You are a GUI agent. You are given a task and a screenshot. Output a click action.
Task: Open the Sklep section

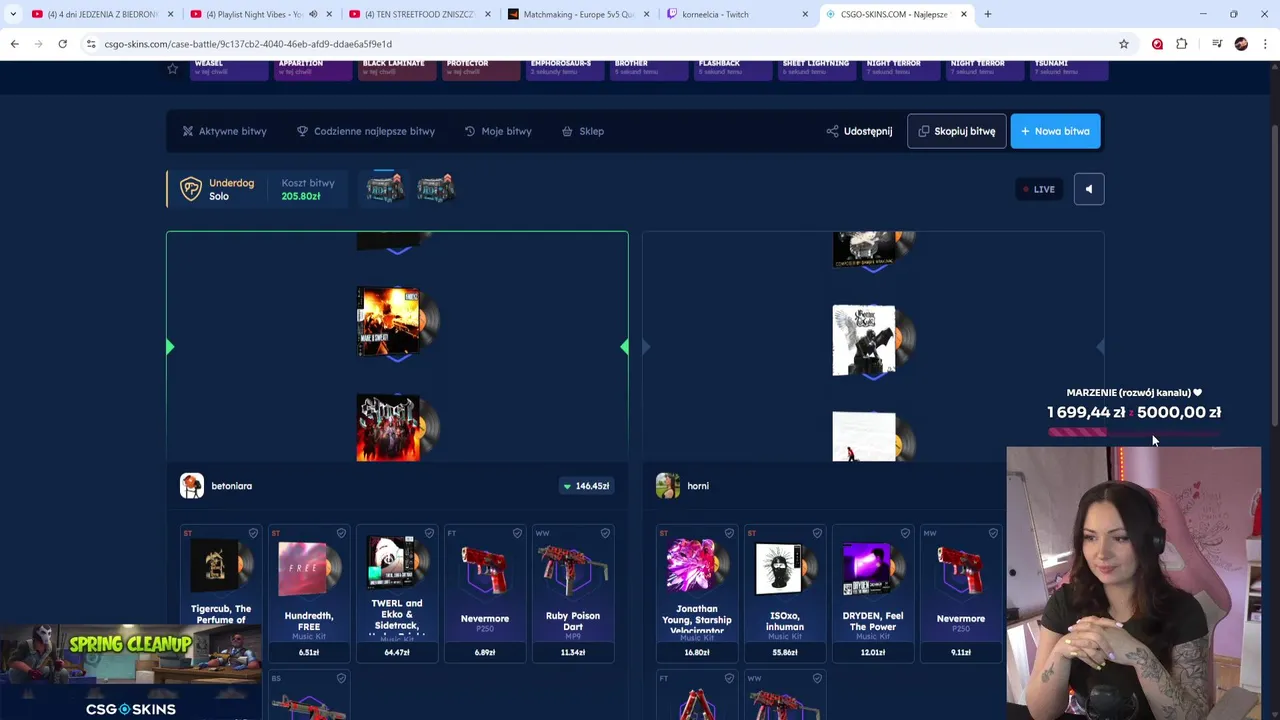coord(583,131)
